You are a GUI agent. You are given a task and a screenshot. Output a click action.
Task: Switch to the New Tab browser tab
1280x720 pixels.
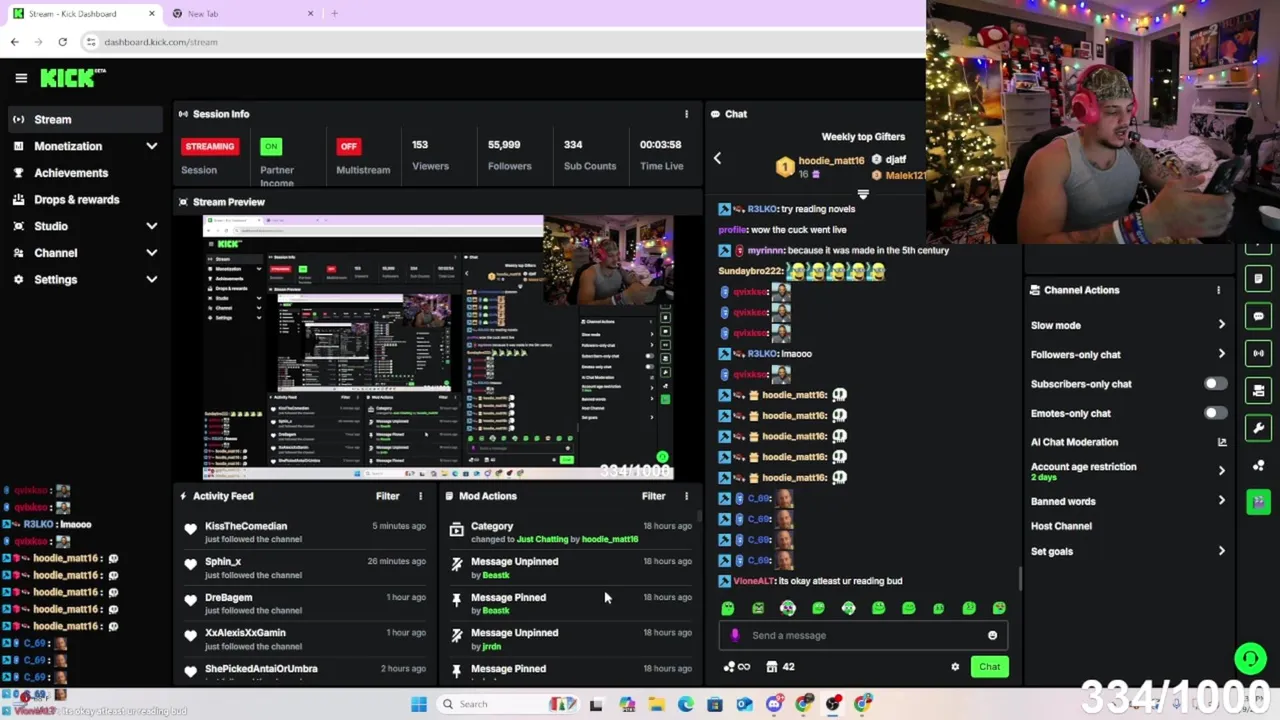coord(242,14)
